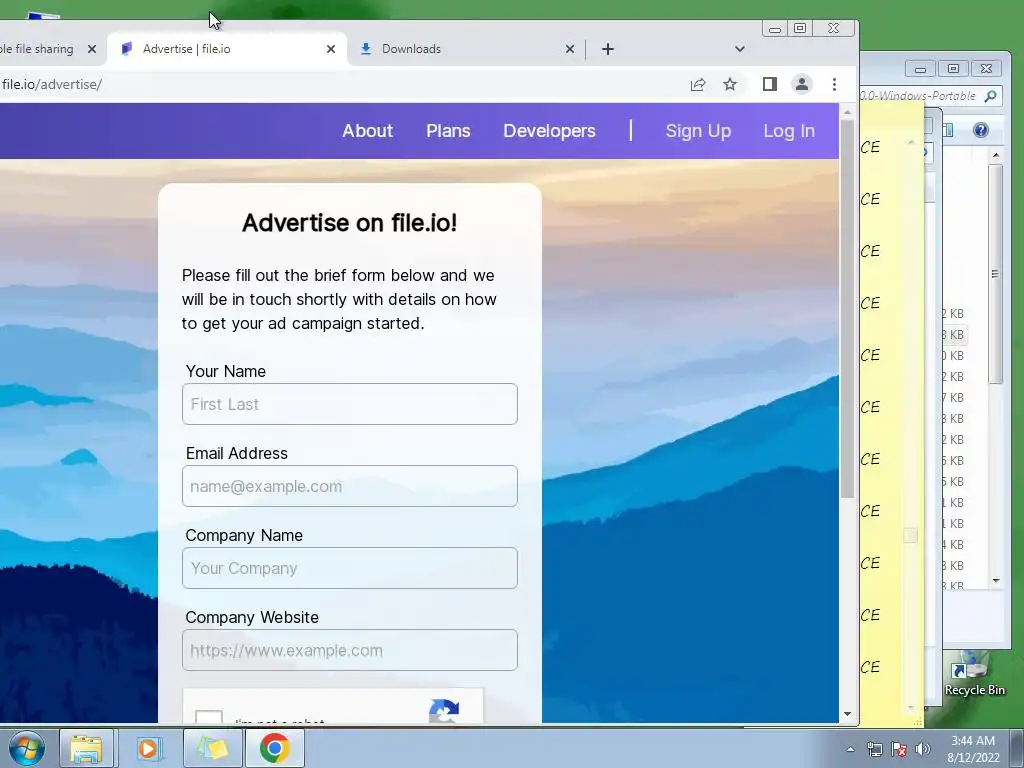This screenshot has height=768, width=1024.
Task: Open the Chrome three-dot menu
Action: [x=834, y=84]
